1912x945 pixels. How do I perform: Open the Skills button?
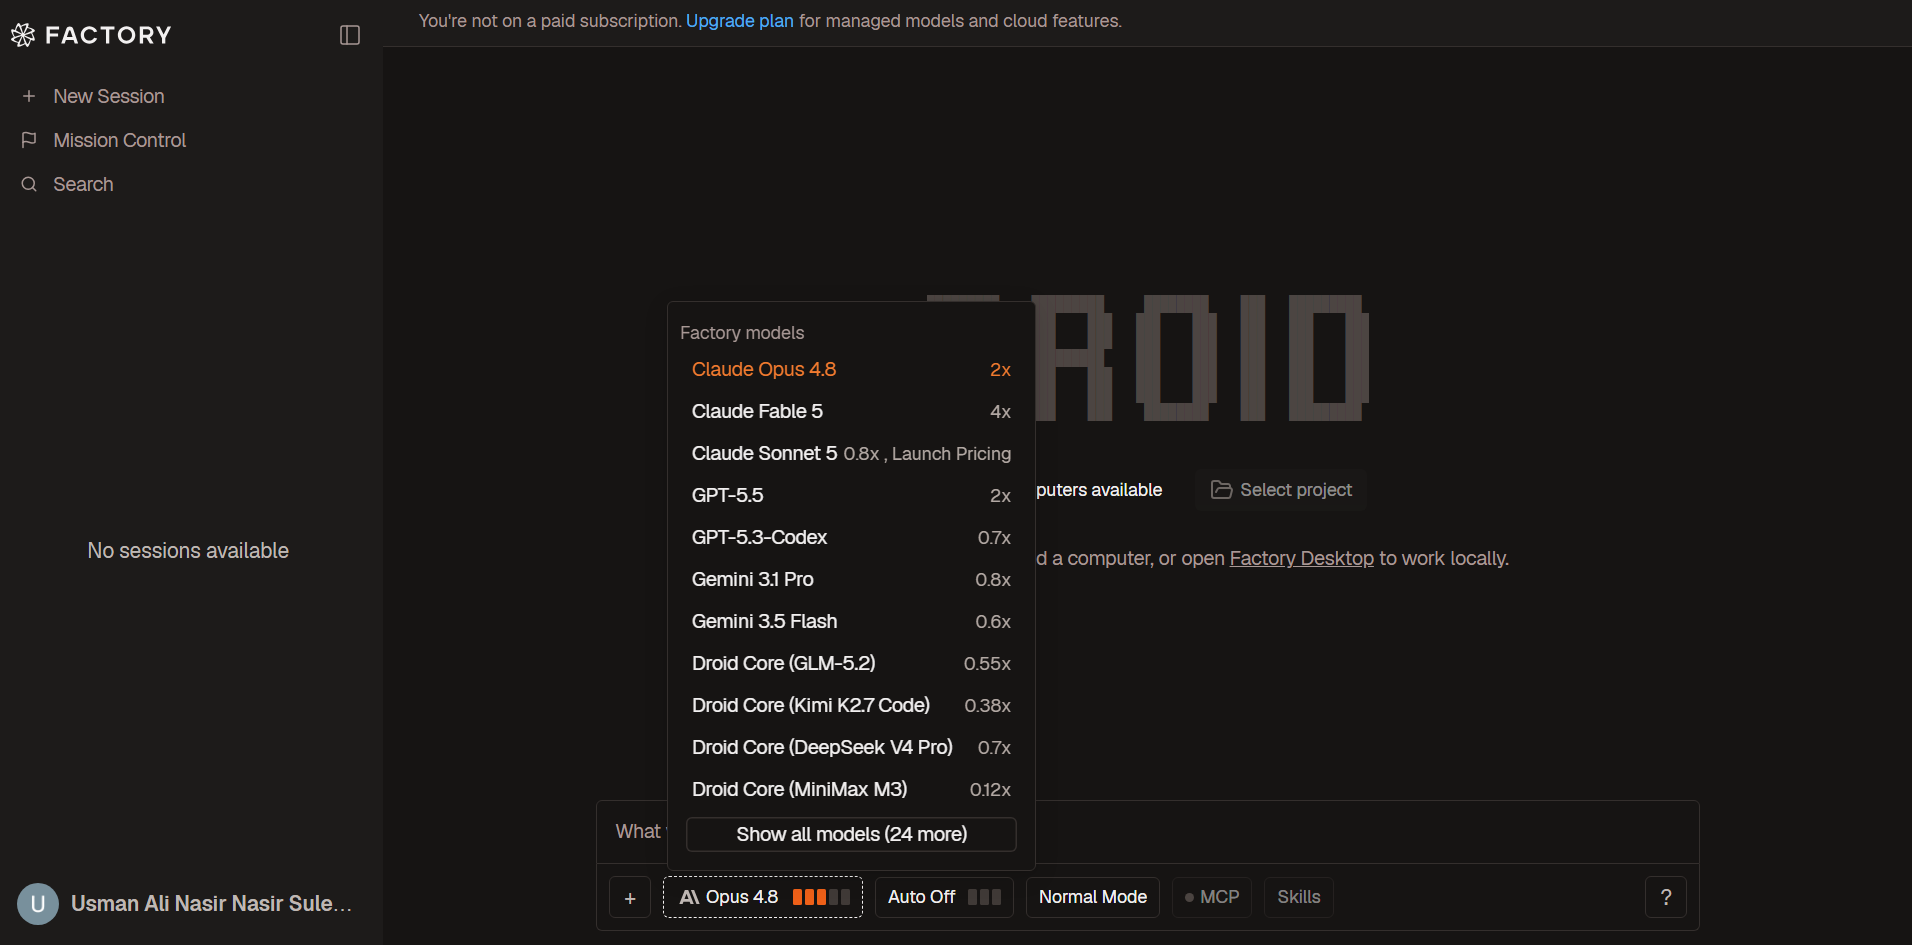click(x=1299, y=897)
